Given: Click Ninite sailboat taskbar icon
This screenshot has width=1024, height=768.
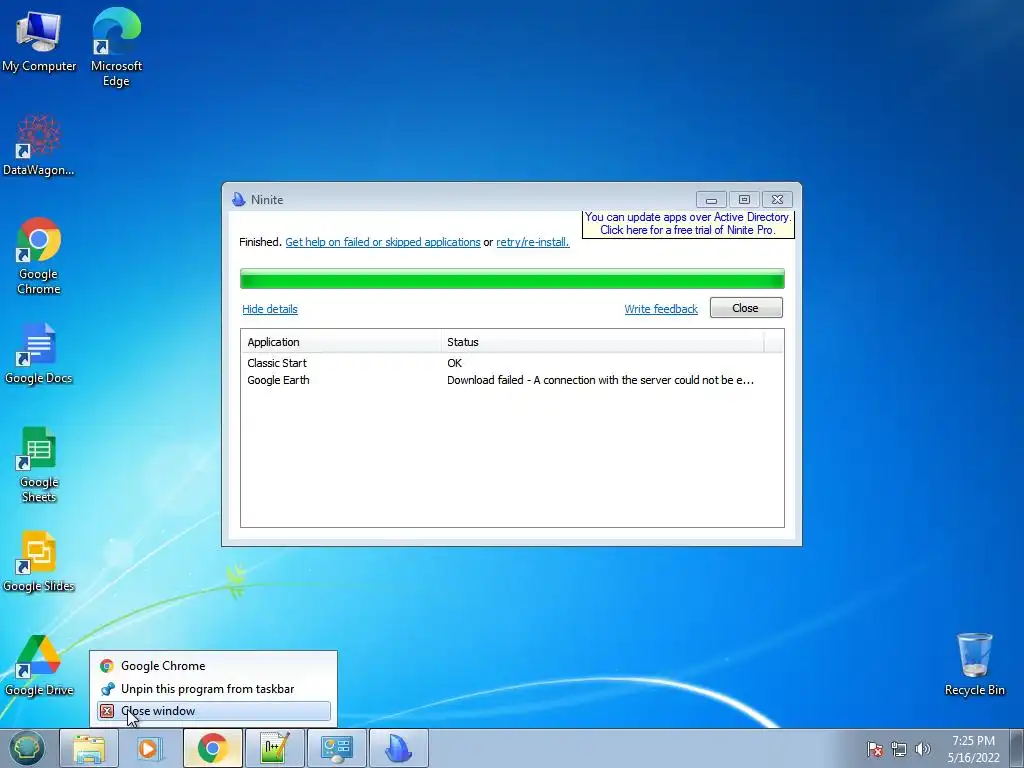Looking at the screenshot, I should pos(398,748).
